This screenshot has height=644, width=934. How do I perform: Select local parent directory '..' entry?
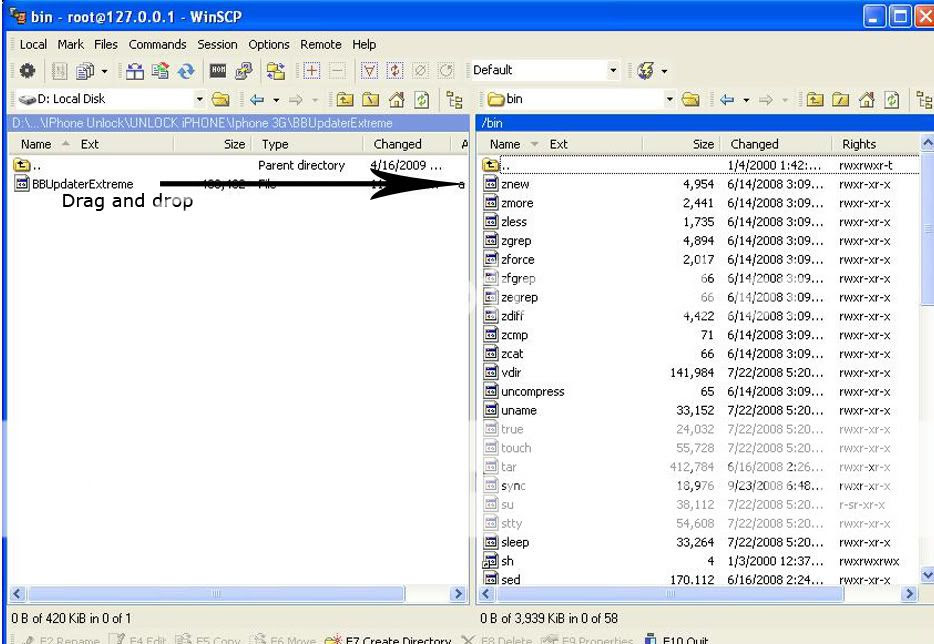point(29,165)
